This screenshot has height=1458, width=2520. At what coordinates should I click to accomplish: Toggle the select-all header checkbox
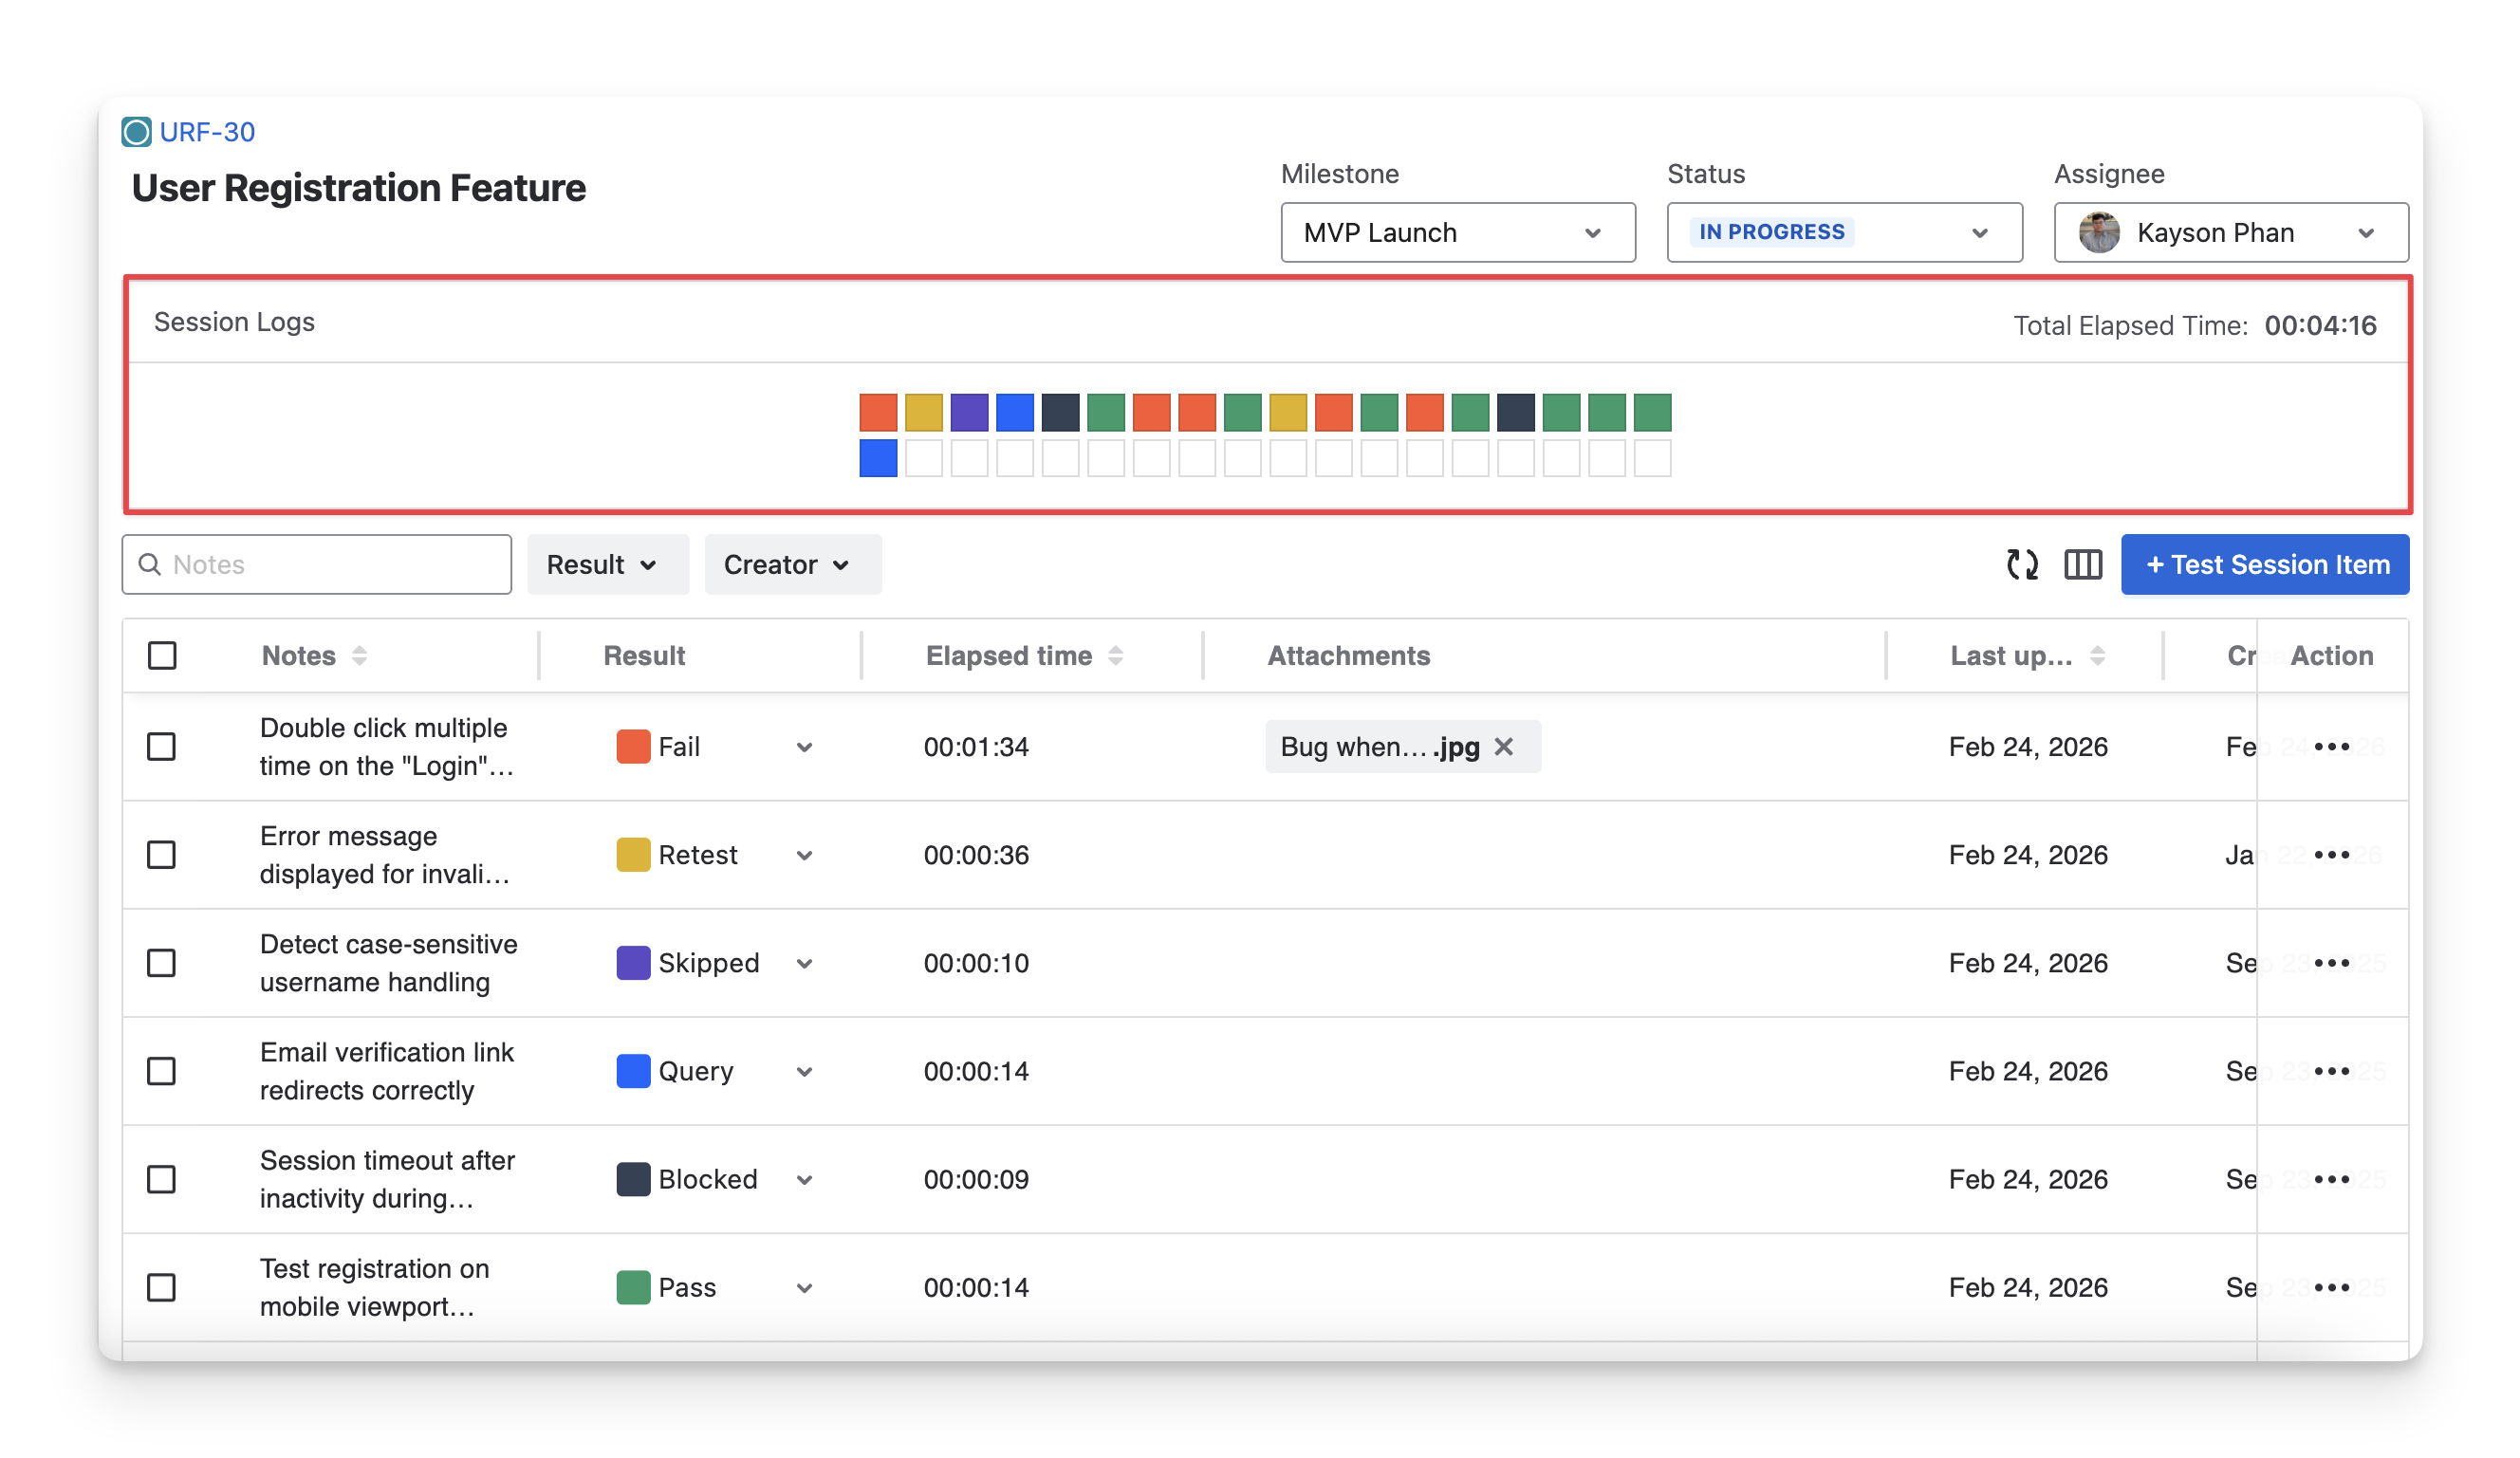click(162, 656)
